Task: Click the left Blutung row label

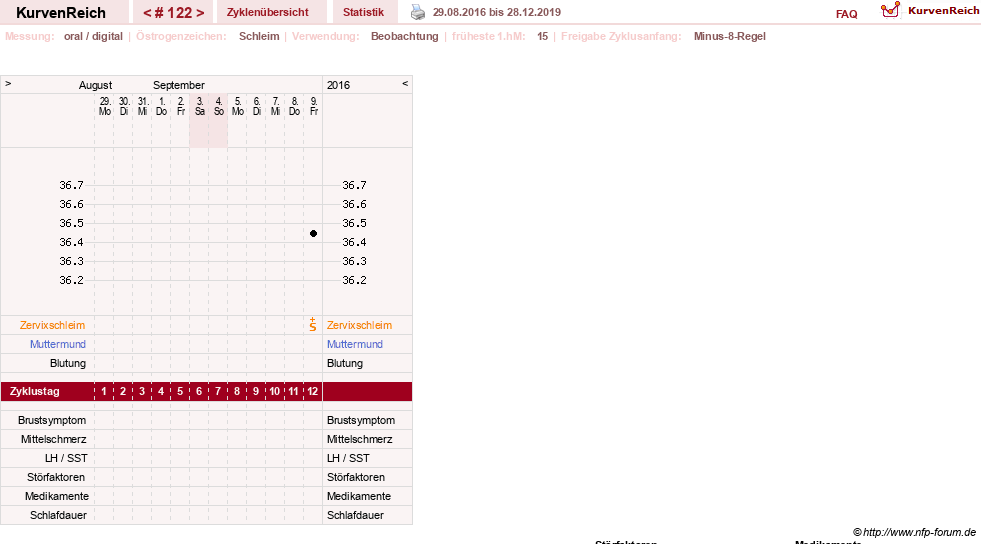Action: pos(68,363)
